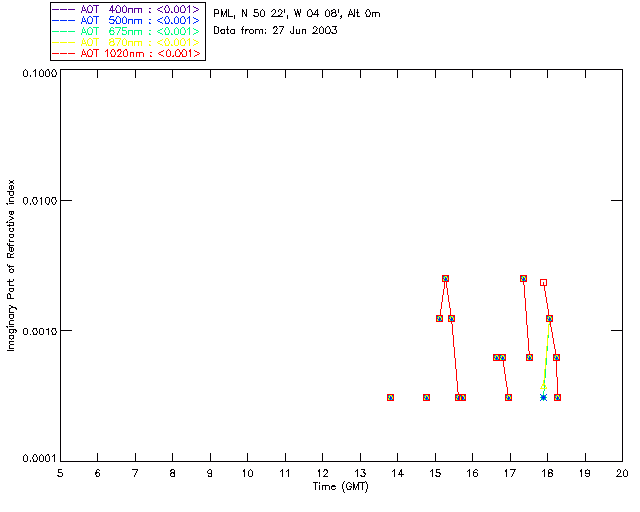This screenshot has height=512, width=640.
Task: Click the AOT 1020nm legend entry
Action: (x=127, y=53)
